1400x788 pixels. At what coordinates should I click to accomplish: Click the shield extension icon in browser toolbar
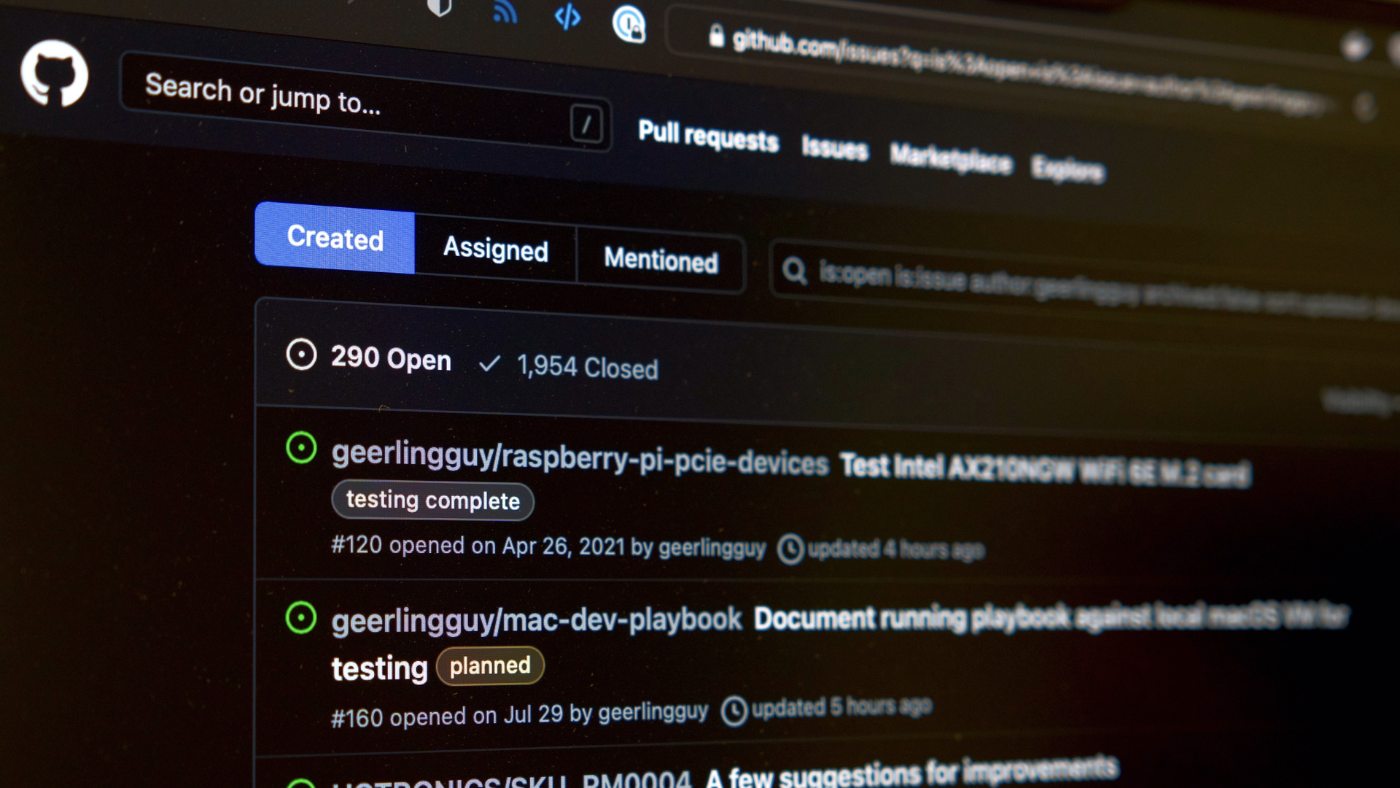(x=439, y=7)
